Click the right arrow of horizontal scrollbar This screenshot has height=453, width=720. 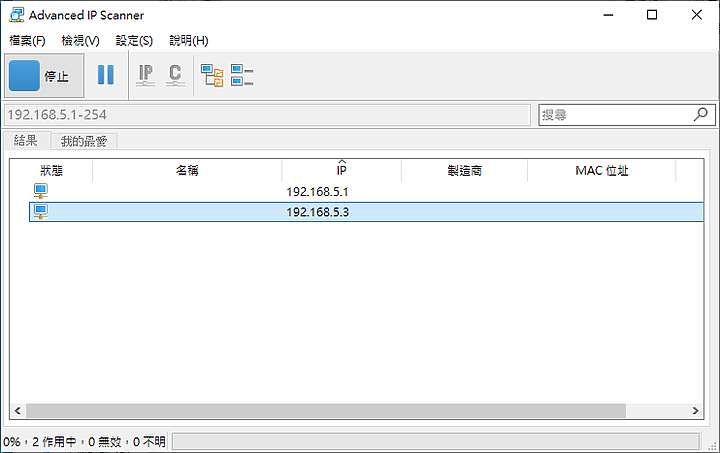coord(695,411)
